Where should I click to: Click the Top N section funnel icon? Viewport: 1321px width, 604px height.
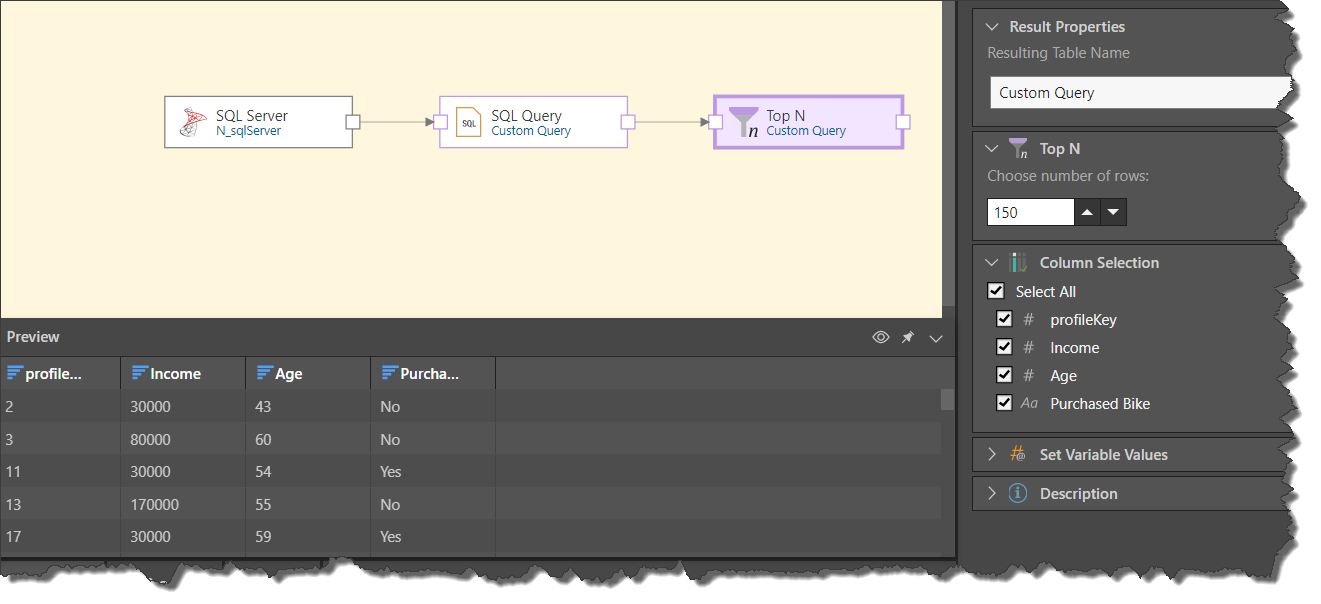(x=1018, y=149)
